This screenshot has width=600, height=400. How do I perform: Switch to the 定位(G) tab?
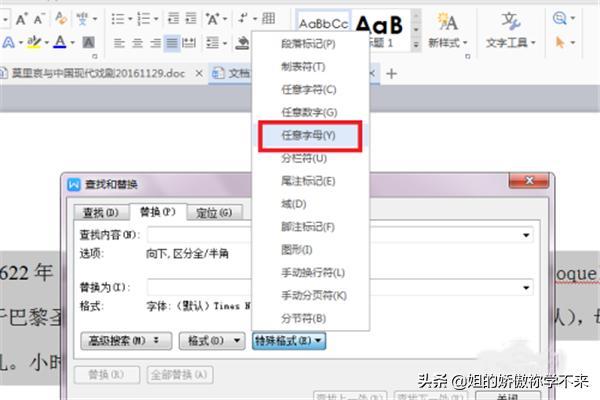214,213
